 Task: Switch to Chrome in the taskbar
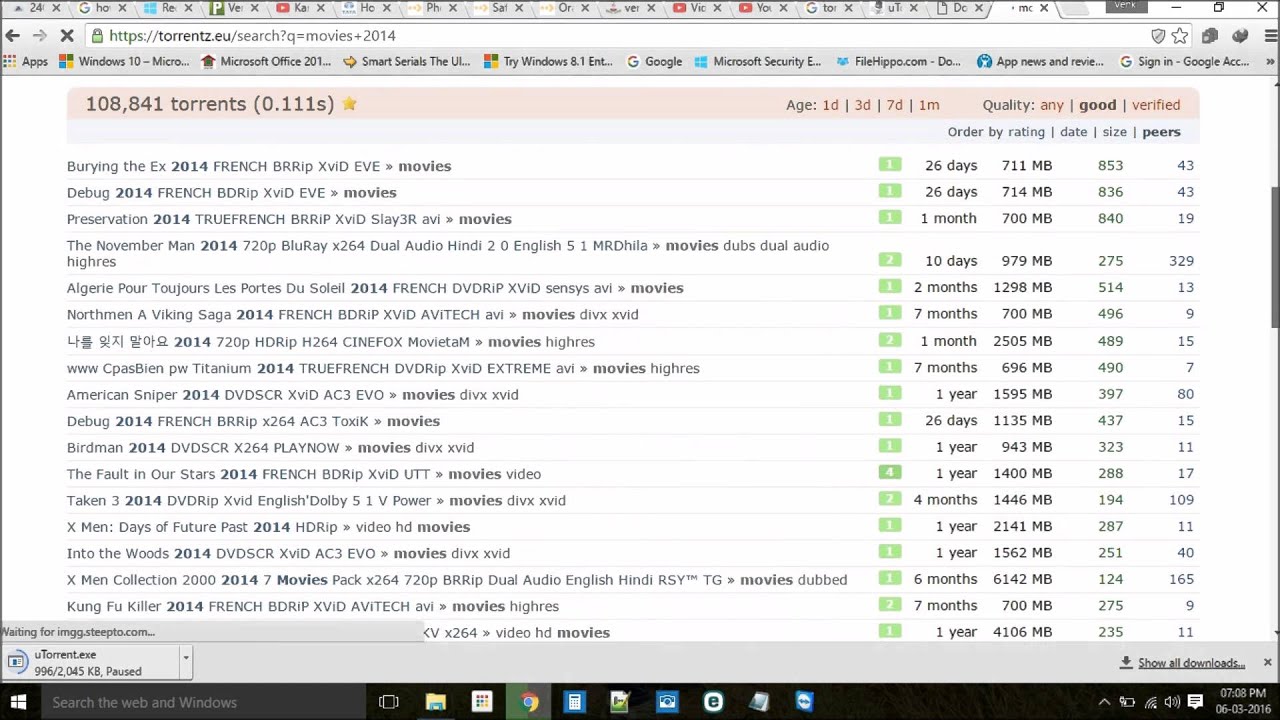(x=528, y=702)
